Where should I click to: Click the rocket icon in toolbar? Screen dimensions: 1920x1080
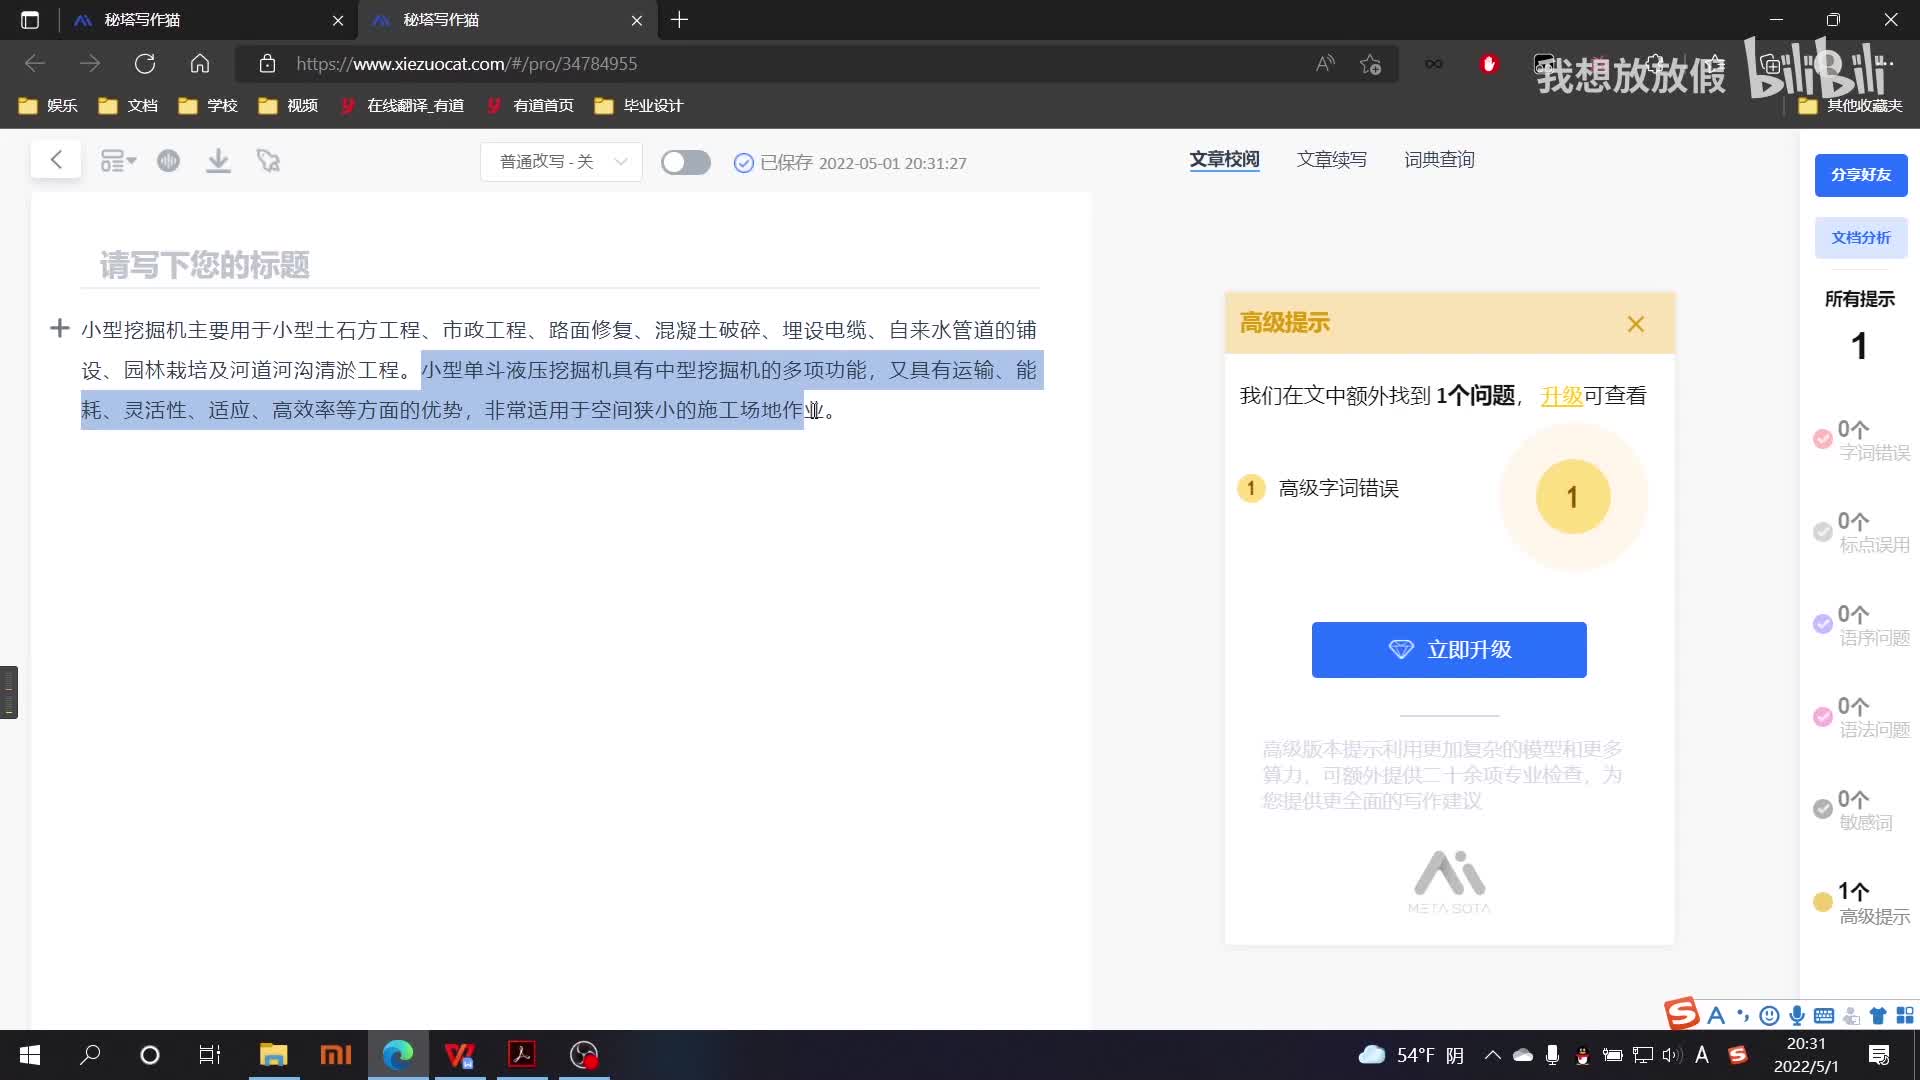tap(268, 161)
